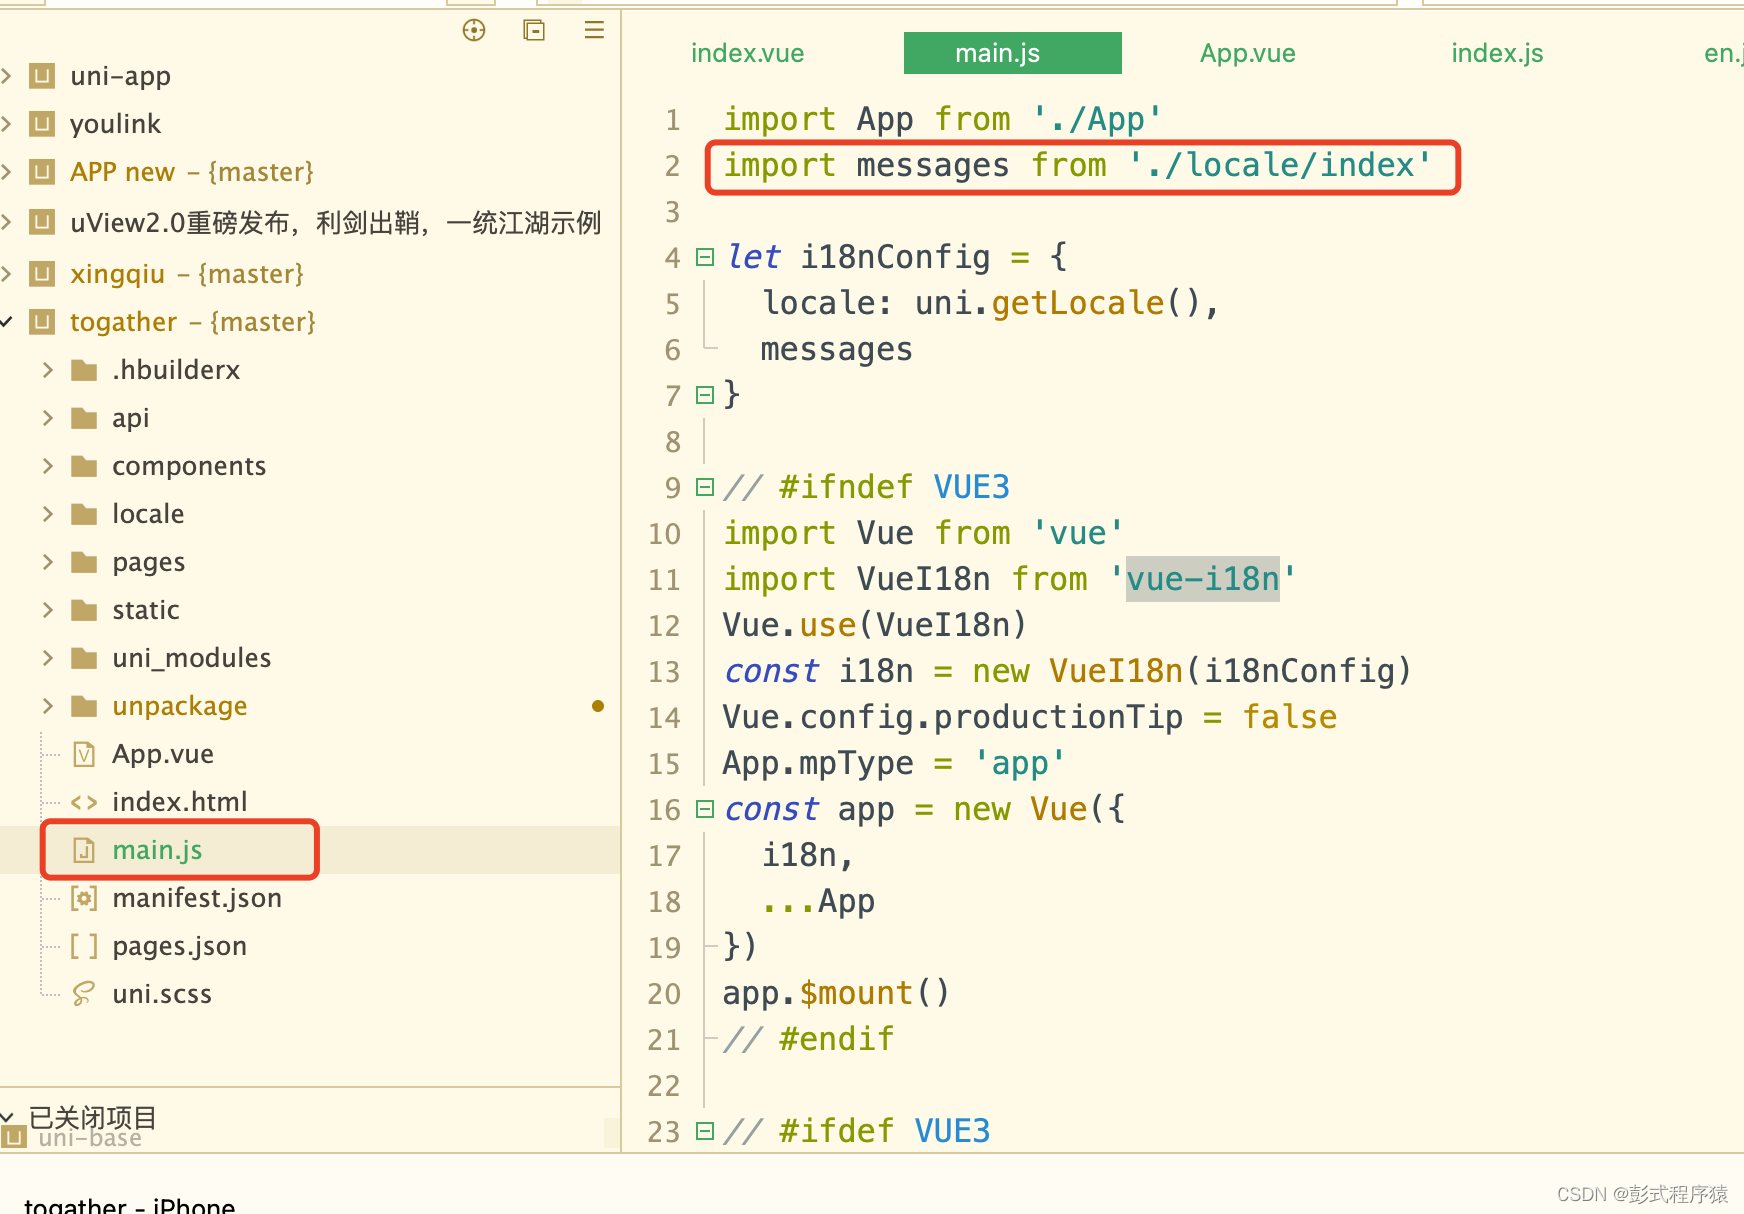Click the togather project icon

(x=42, y=322)
